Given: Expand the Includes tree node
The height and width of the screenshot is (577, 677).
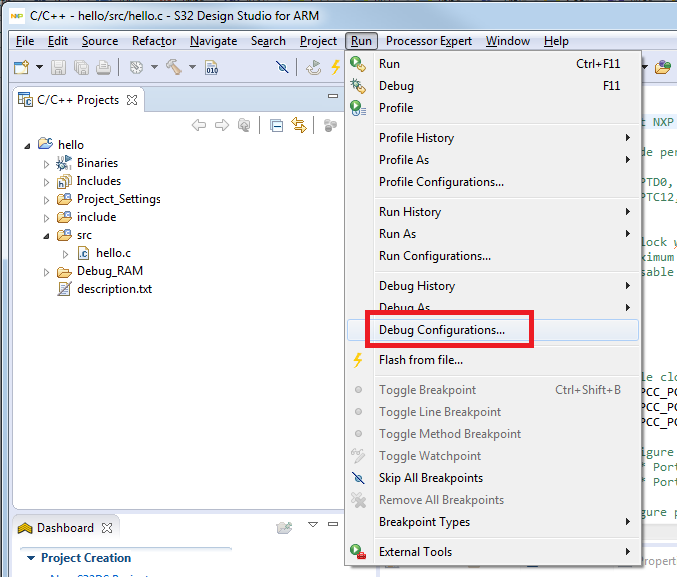Looking at the screenshot, I should point(46,182).
